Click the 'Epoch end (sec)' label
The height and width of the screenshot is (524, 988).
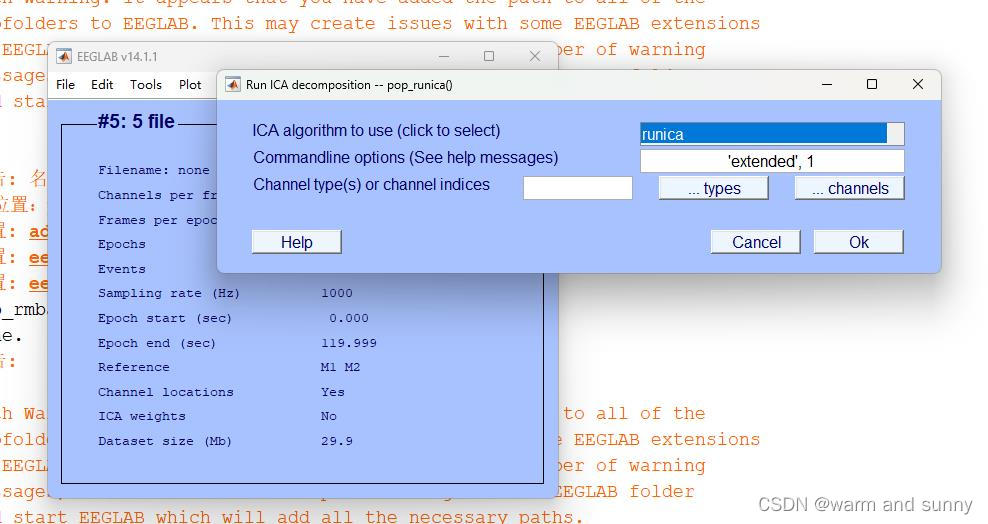pos(157,343)
